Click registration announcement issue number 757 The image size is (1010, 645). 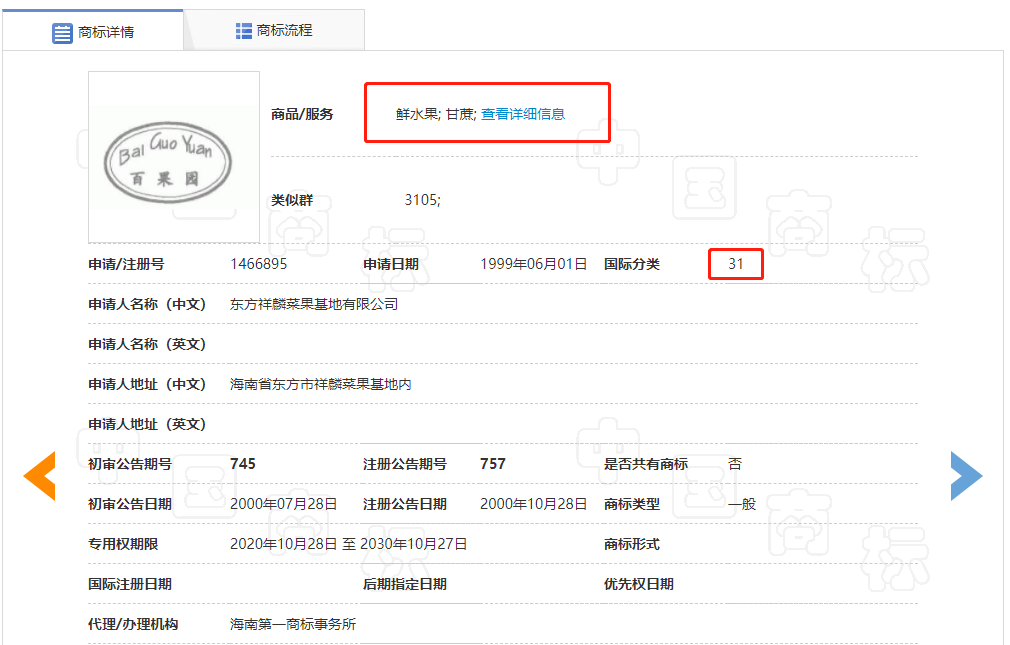[493, 464]
